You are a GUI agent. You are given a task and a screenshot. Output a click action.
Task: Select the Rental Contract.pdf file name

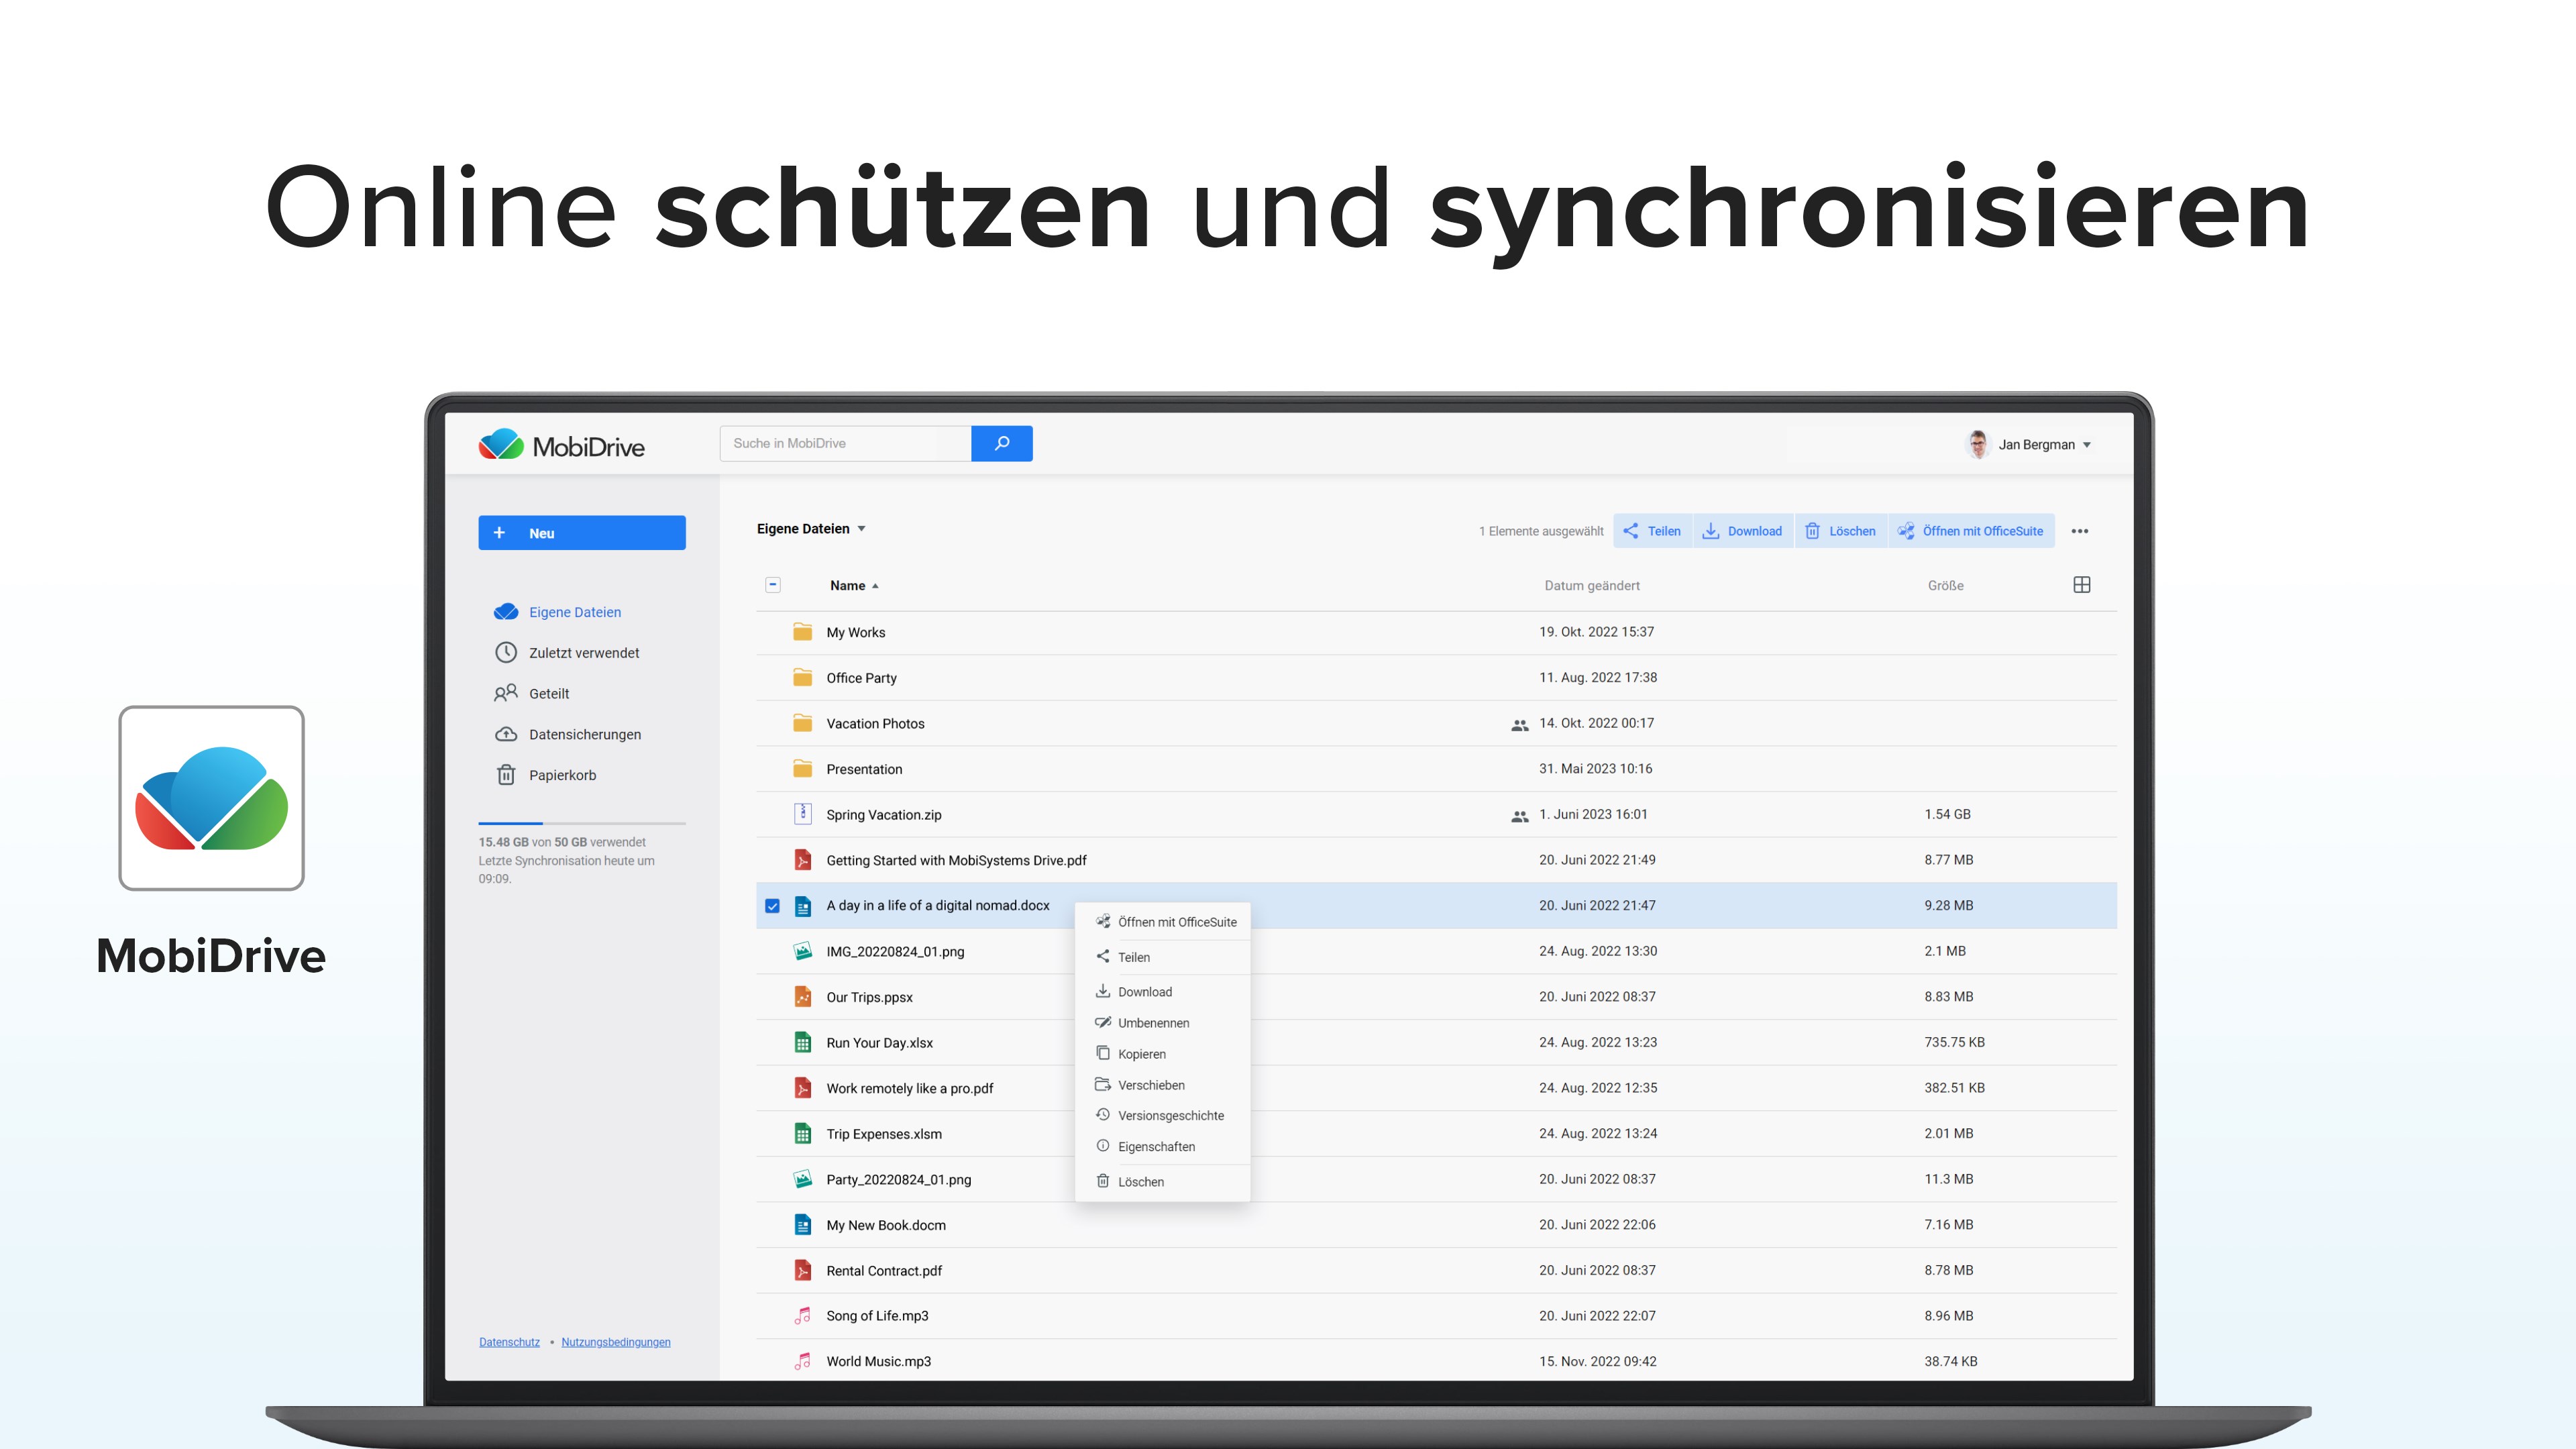click(884, 1271)
